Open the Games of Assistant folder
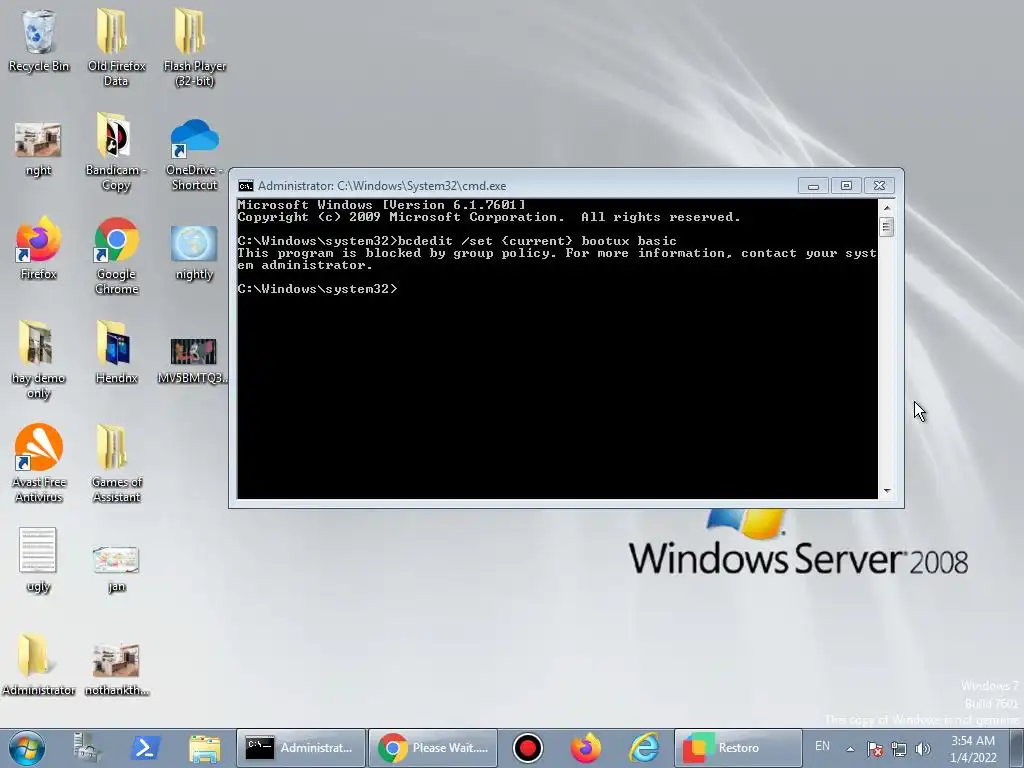The height and width of the screenshot is (768, 1024). click(x=116, y=464)
